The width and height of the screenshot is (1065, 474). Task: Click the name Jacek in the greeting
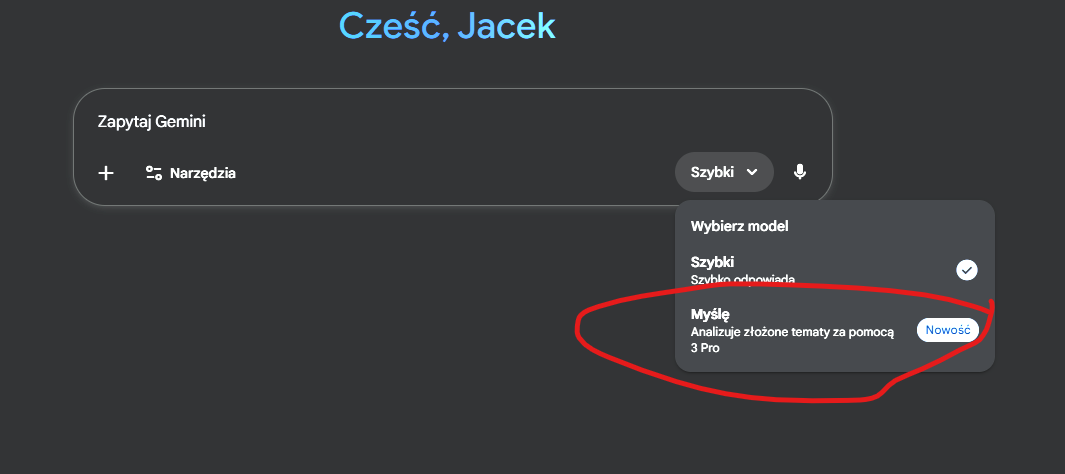(506, 25)
